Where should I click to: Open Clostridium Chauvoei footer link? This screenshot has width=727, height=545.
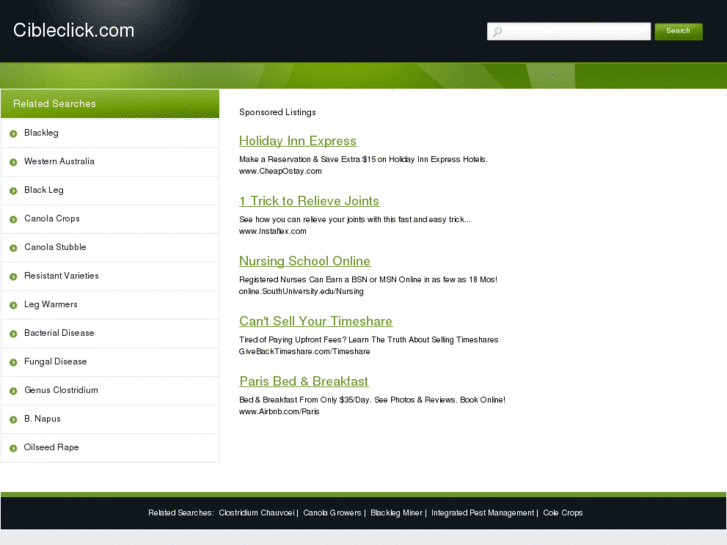[x=256, y=513]
